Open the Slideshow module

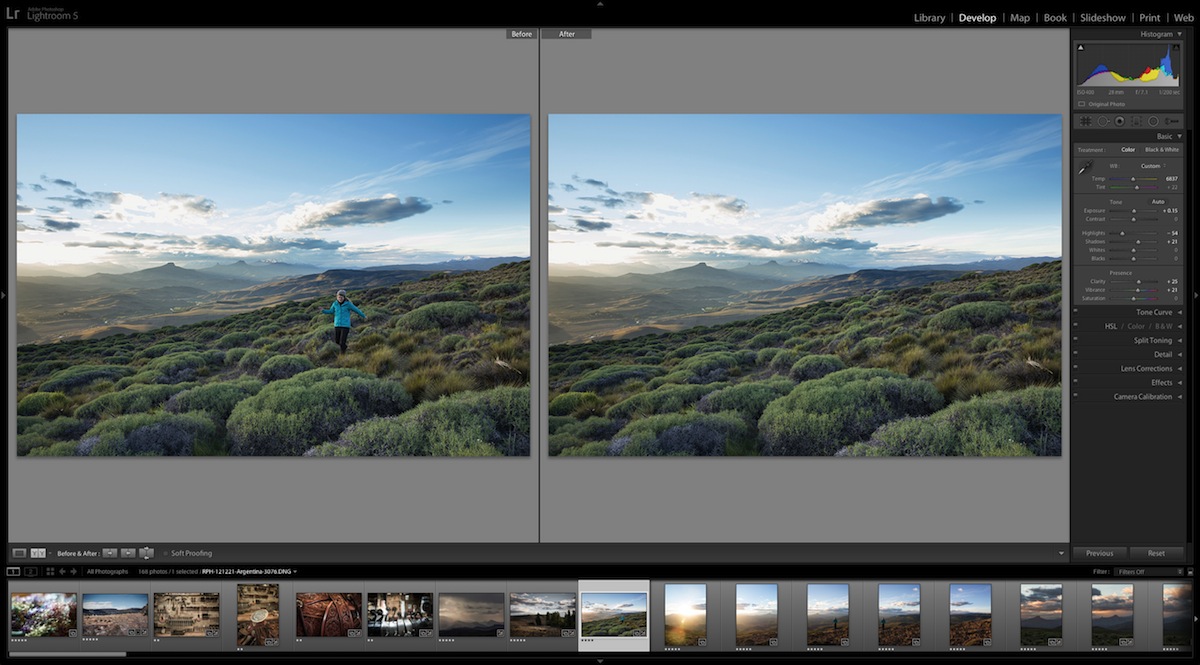[1103, 17]
